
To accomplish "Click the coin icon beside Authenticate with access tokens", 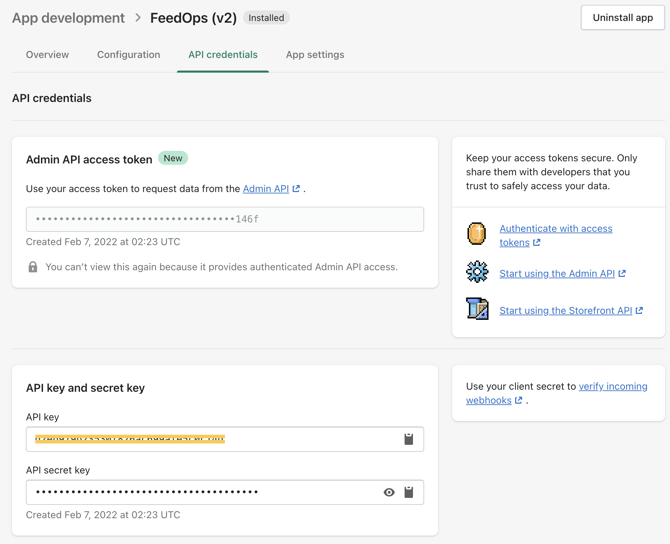I will click(476, 233).
